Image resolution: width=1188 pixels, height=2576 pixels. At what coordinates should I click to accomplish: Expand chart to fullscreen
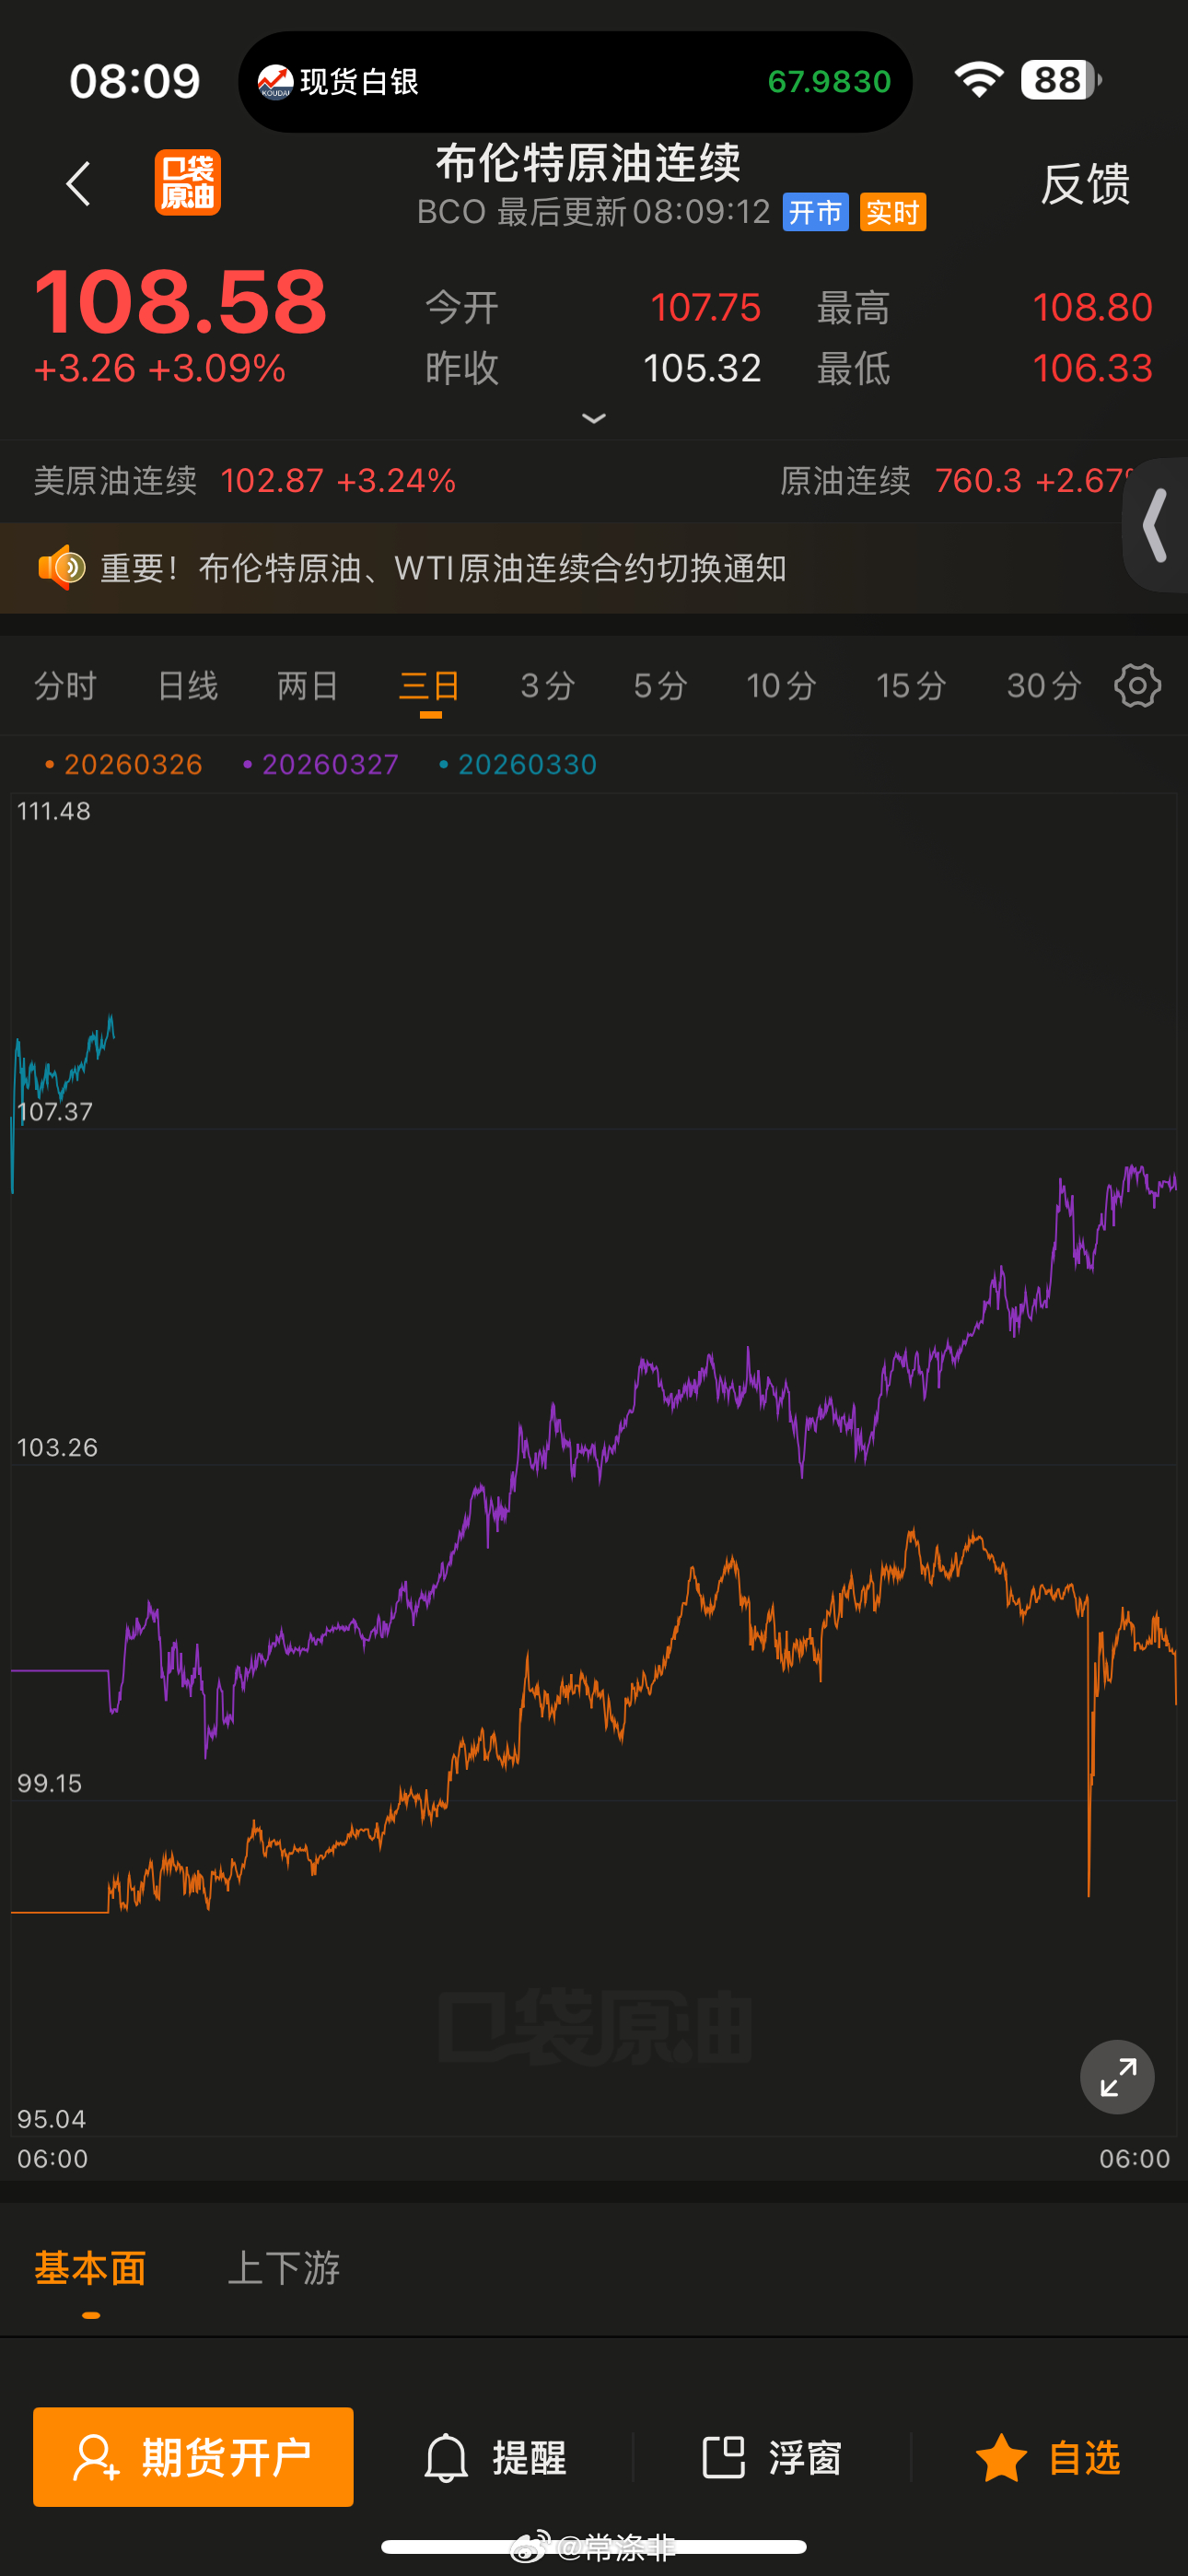click(1117, 2077)
